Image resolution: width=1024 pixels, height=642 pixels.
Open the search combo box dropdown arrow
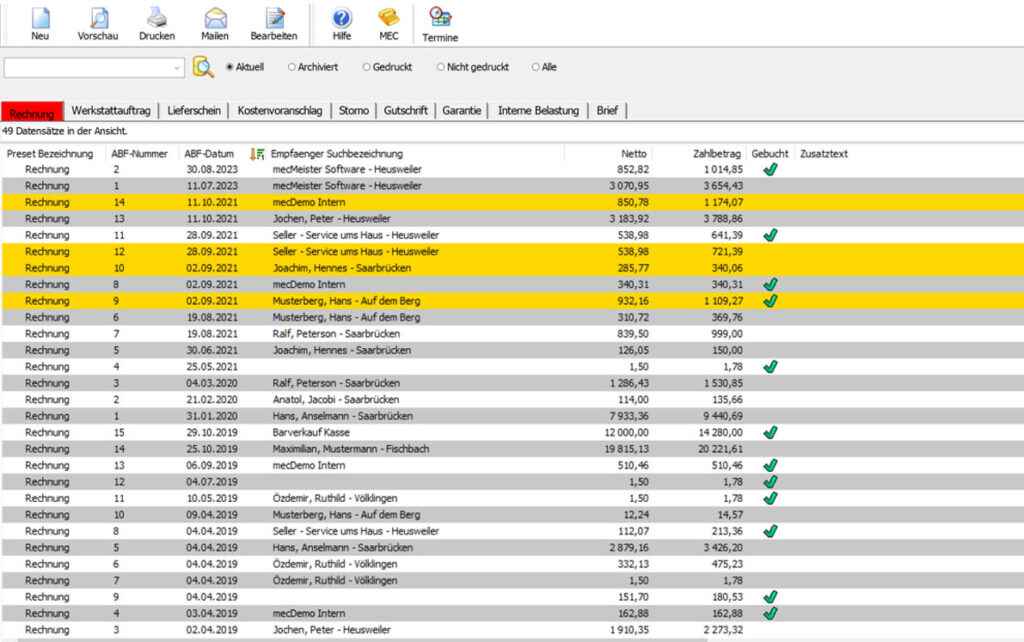(x=176, y=68)
